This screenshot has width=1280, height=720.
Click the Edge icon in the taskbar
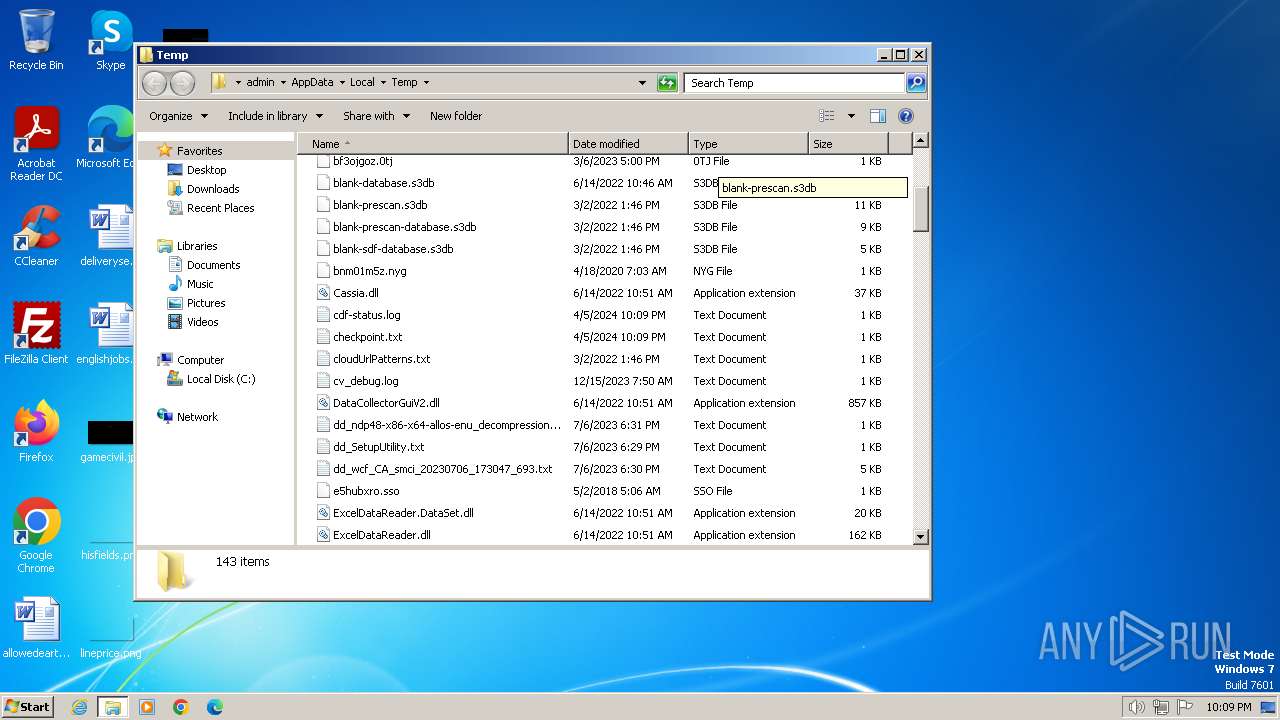[214, 707]
